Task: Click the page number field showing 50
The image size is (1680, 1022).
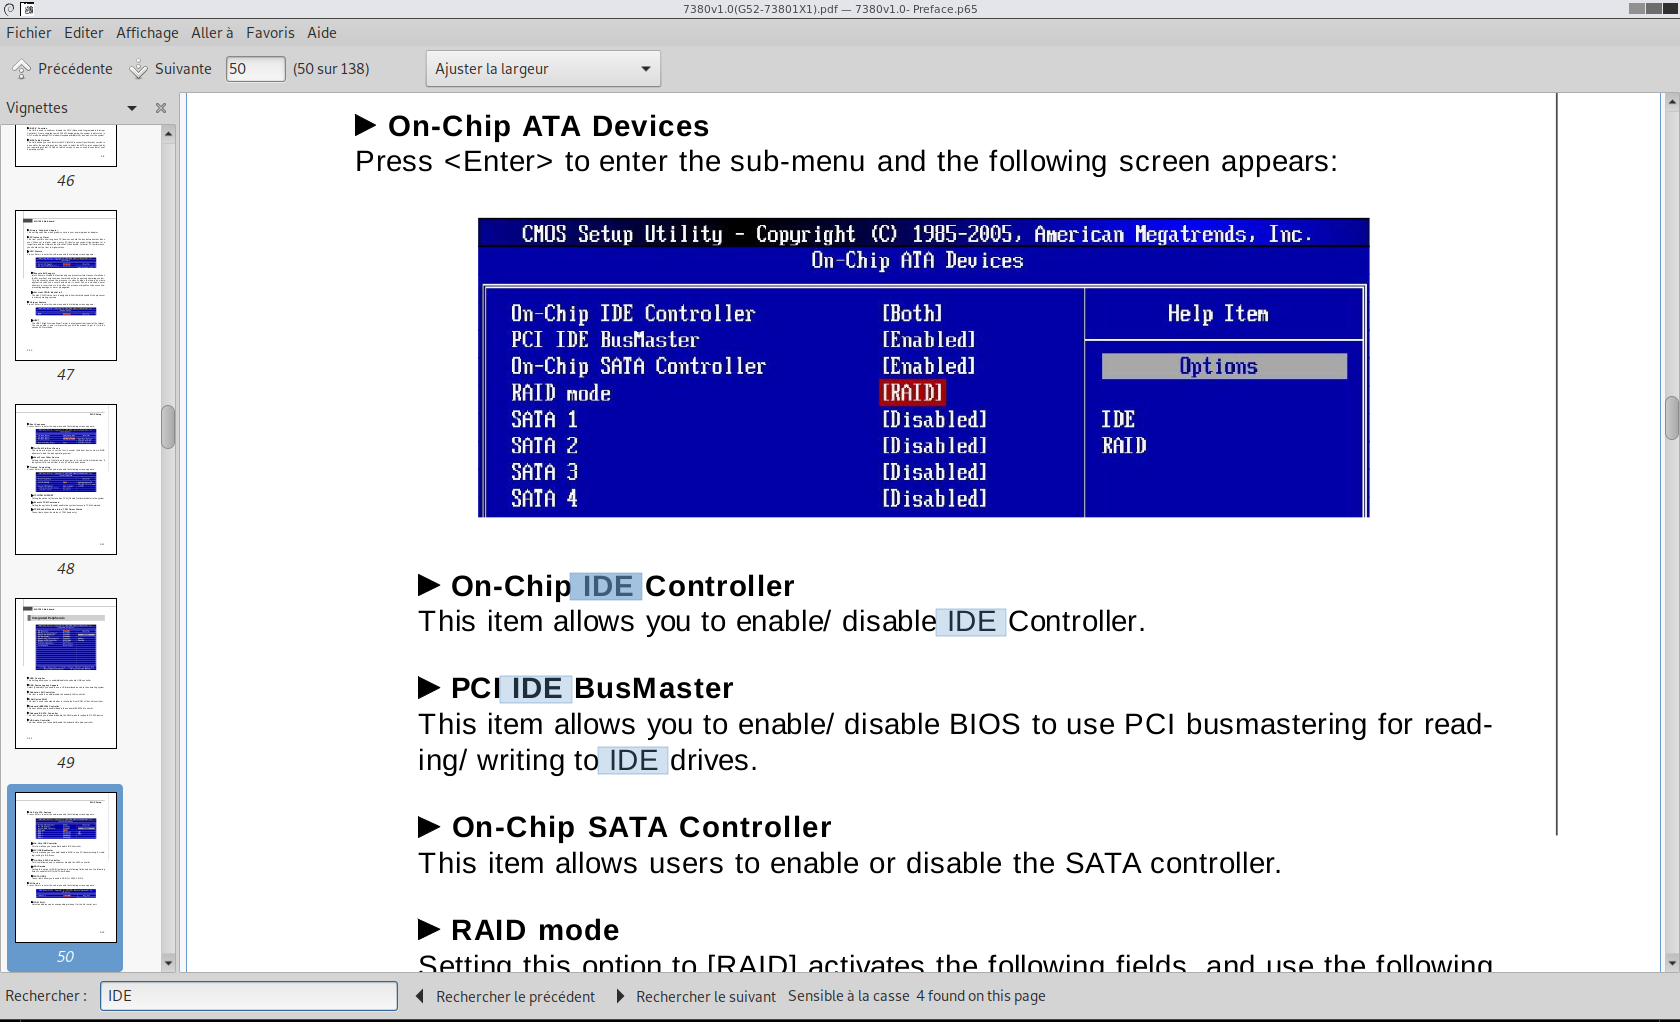Action: [255, 69]
